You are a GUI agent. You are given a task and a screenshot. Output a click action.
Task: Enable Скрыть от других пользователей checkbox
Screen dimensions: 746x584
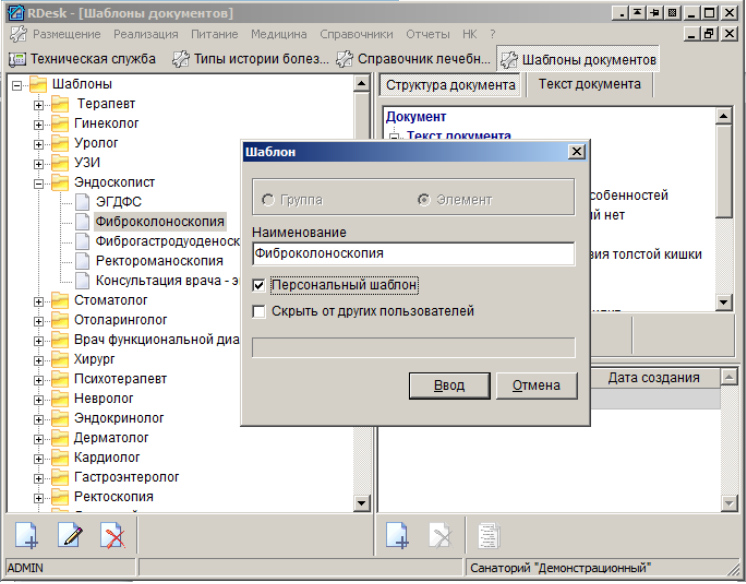pos(259,312)
